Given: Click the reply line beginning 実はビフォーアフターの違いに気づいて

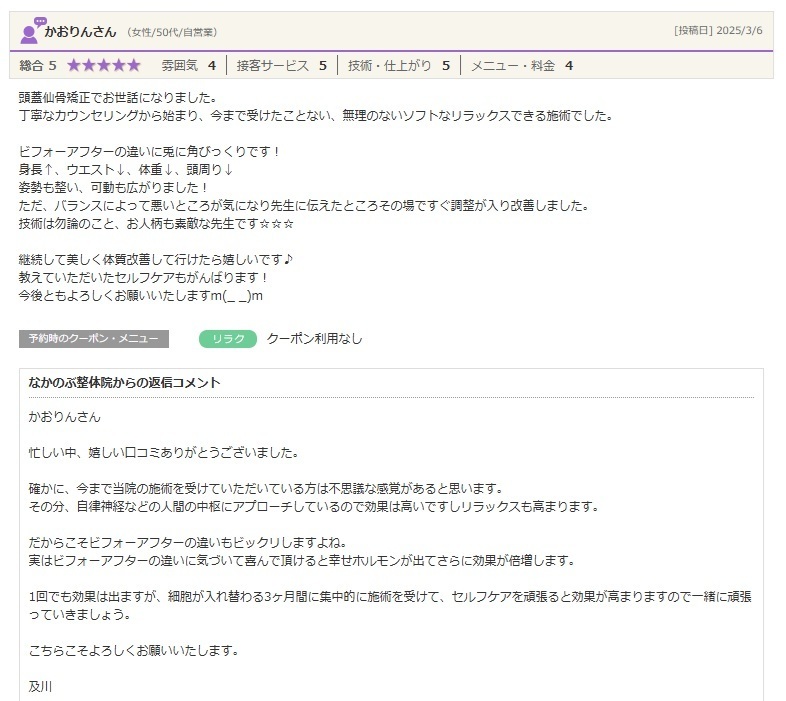Looking at the screenshot, I should point(302,561).
